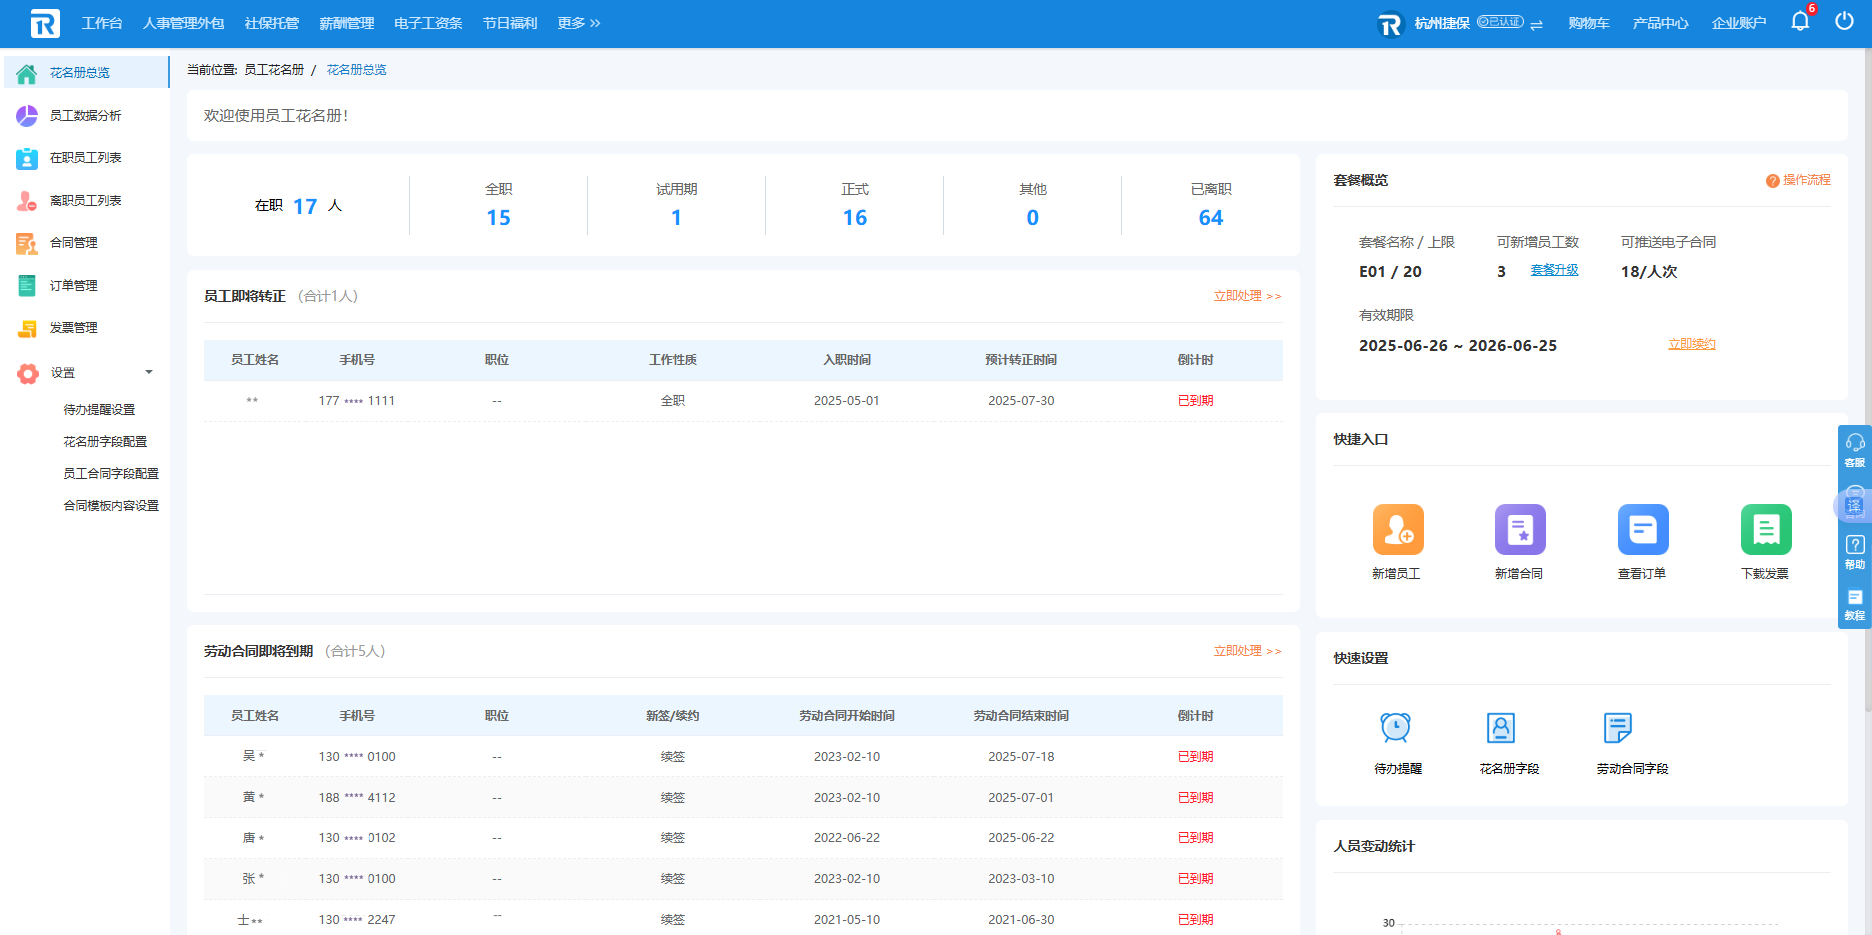Expand the 更多 top navigation menu
The height and width of the screenshot is (935, 1872).
(x=578, y=23)
